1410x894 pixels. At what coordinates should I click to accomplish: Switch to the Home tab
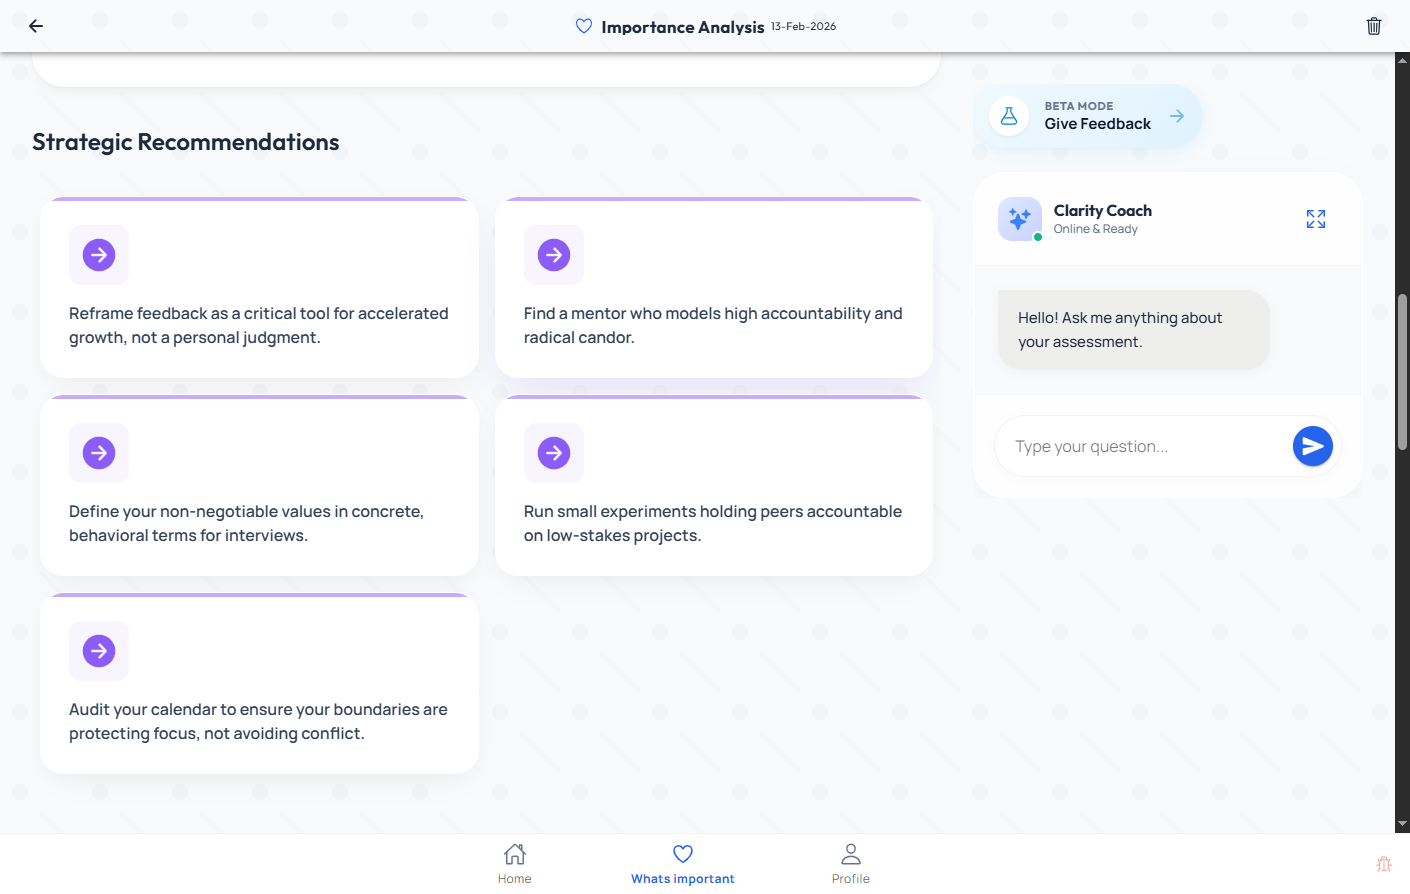514,863
